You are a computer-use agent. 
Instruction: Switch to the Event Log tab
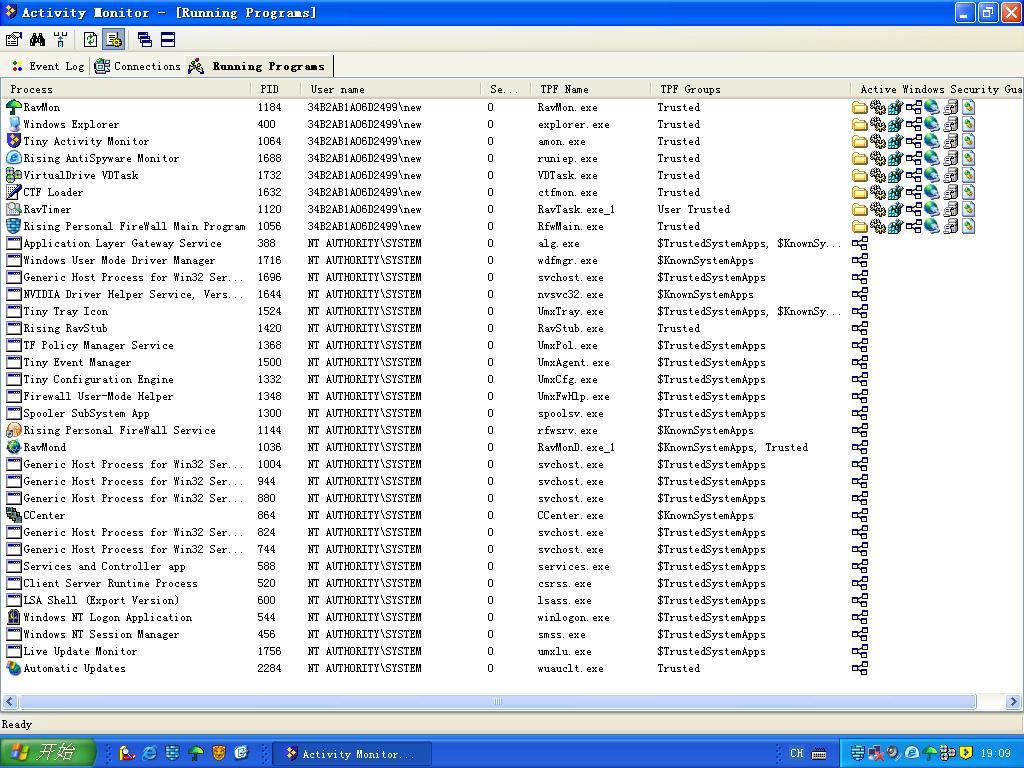point(47,66)
